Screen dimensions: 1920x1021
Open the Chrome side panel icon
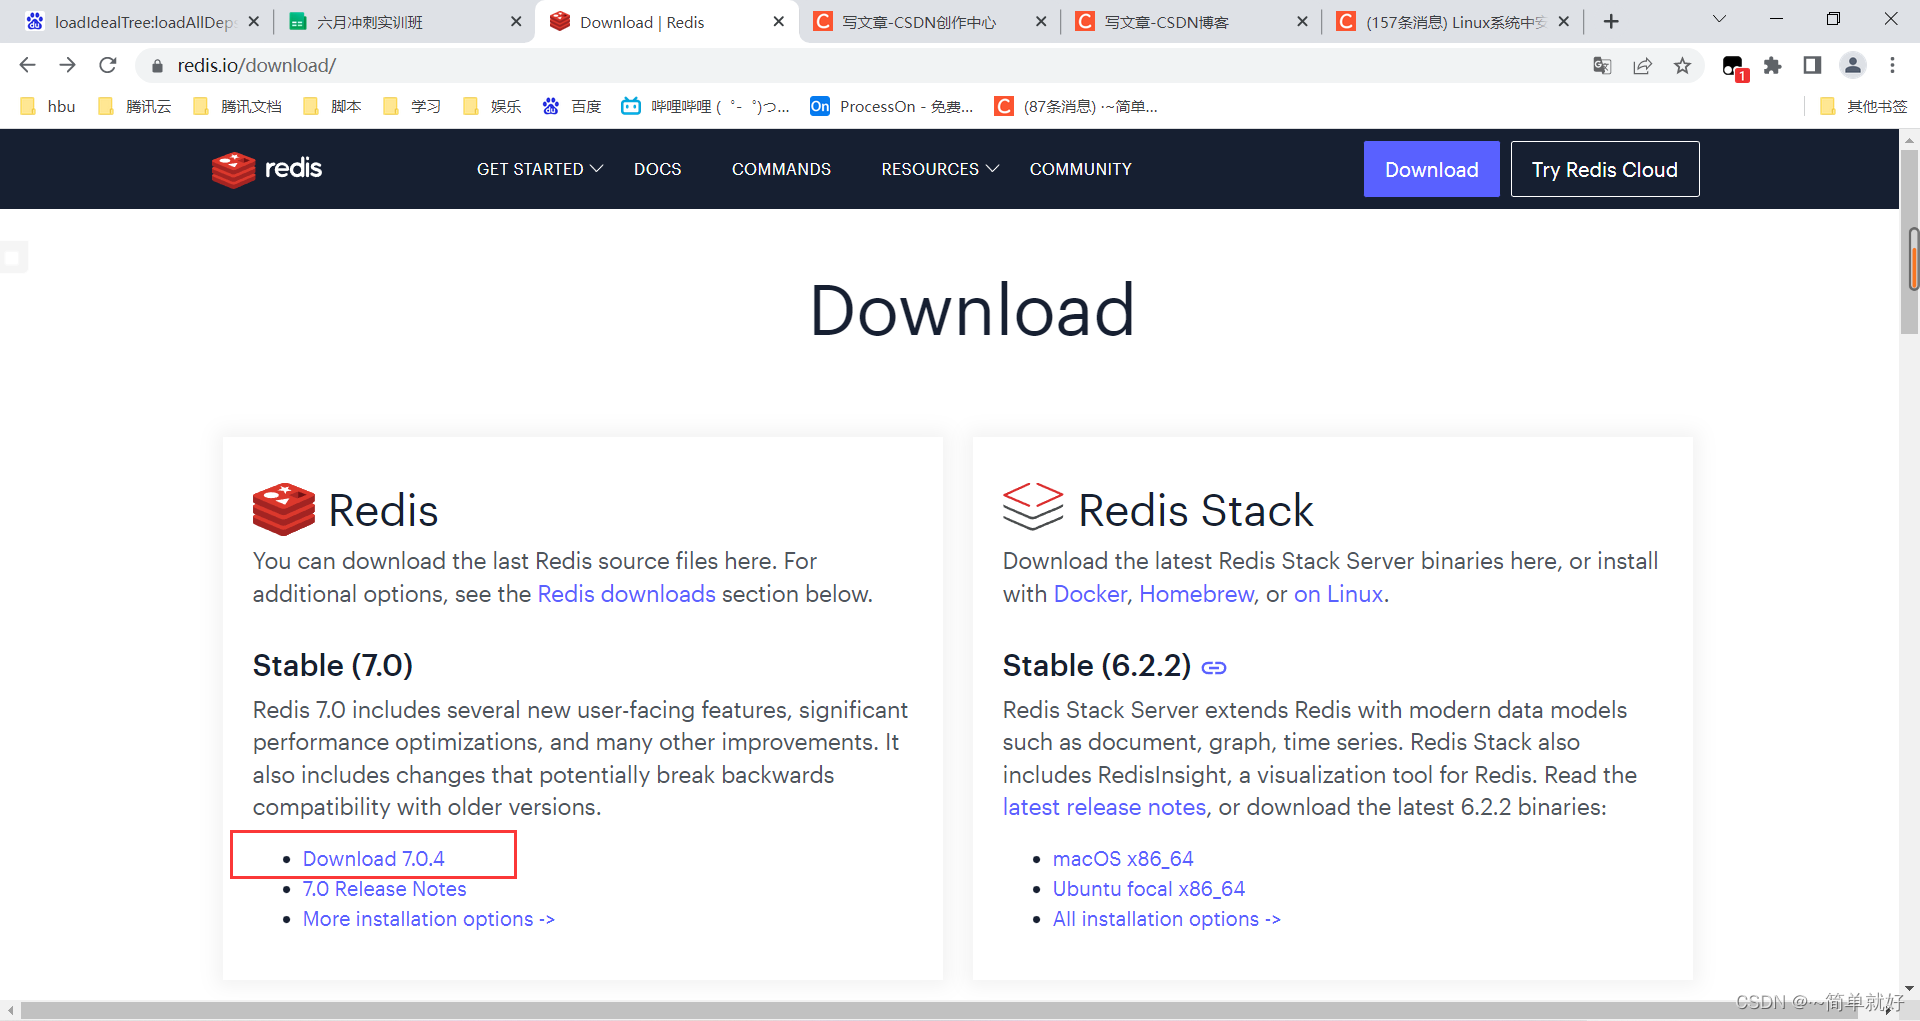click(x=1812, y=65)
